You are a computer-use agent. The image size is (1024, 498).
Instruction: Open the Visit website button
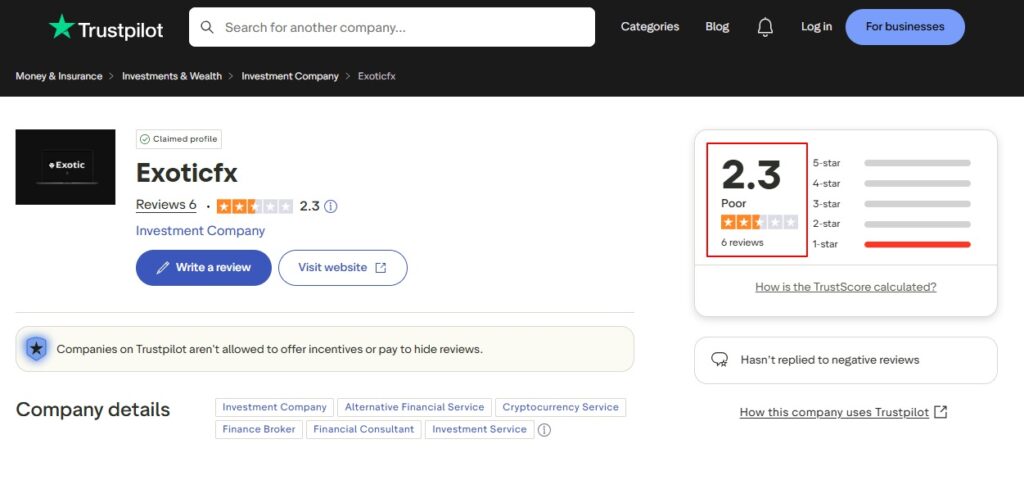click(342, 268)
